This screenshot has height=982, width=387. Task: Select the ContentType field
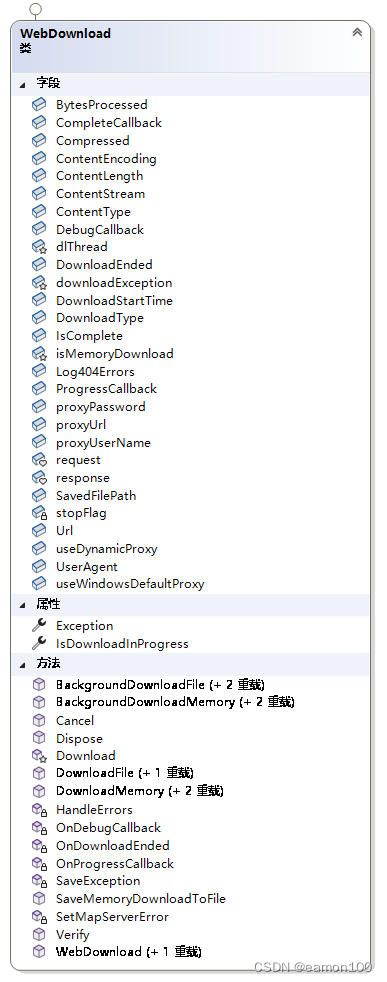pos(93,212)
